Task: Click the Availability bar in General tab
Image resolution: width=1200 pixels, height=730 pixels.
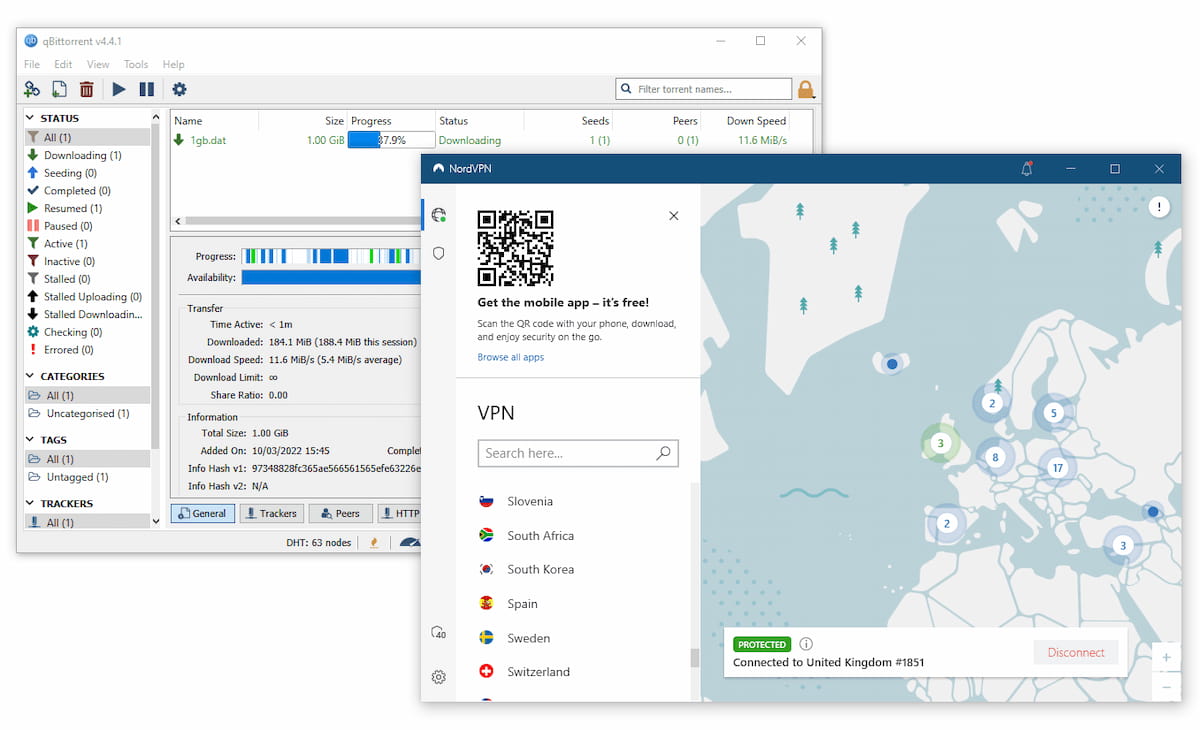Action: [332, 277]
